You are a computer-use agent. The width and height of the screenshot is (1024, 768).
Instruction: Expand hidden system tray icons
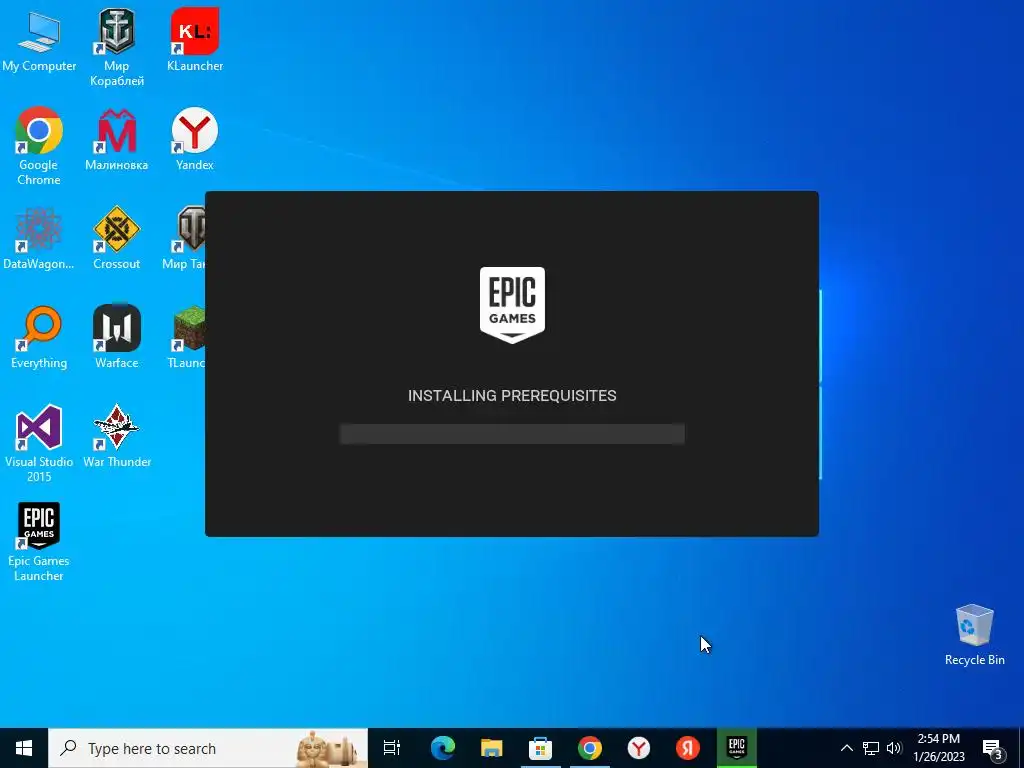coord(846,748)
